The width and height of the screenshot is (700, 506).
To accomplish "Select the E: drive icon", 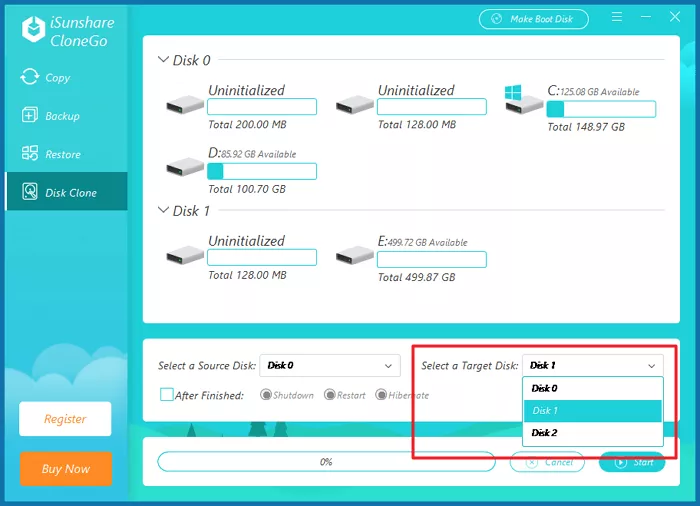I will [x=354, y=255].
